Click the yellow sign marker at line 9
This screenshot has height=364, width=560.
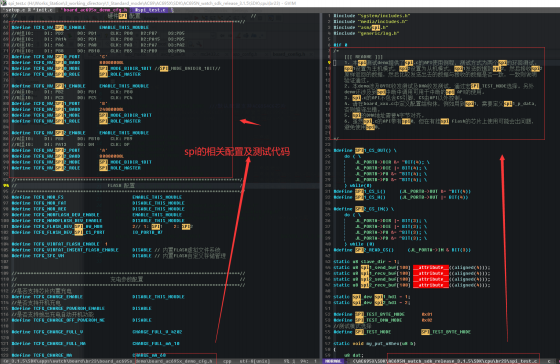[x=329, y=63]
